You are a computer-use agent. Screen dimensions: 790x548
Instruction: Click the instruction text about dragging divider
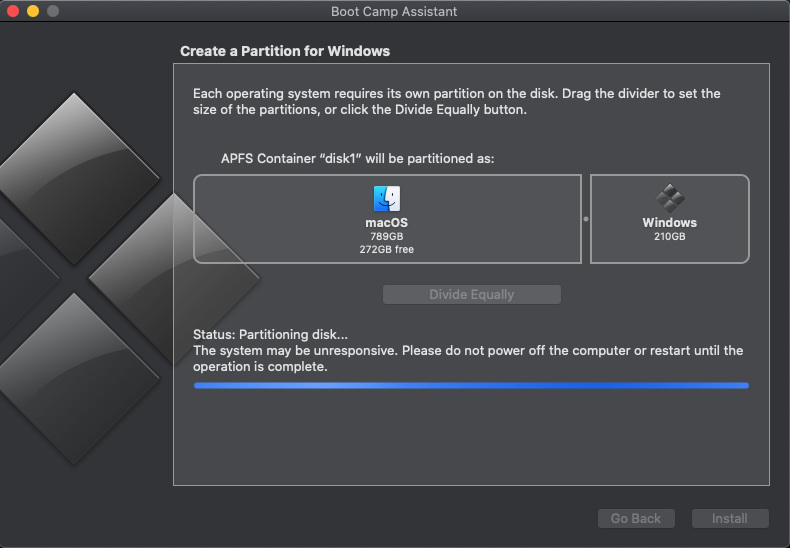pos(456,101)
